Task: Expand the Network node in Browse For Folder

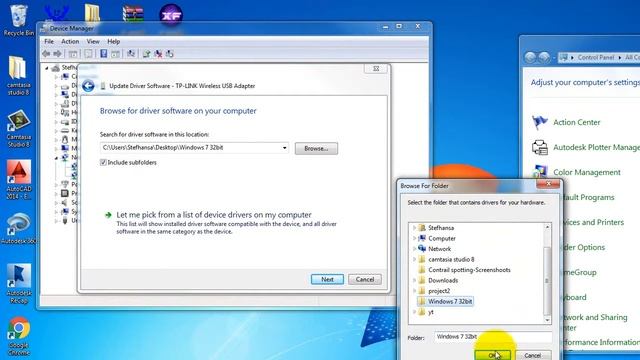Action: tap(414, 249)
